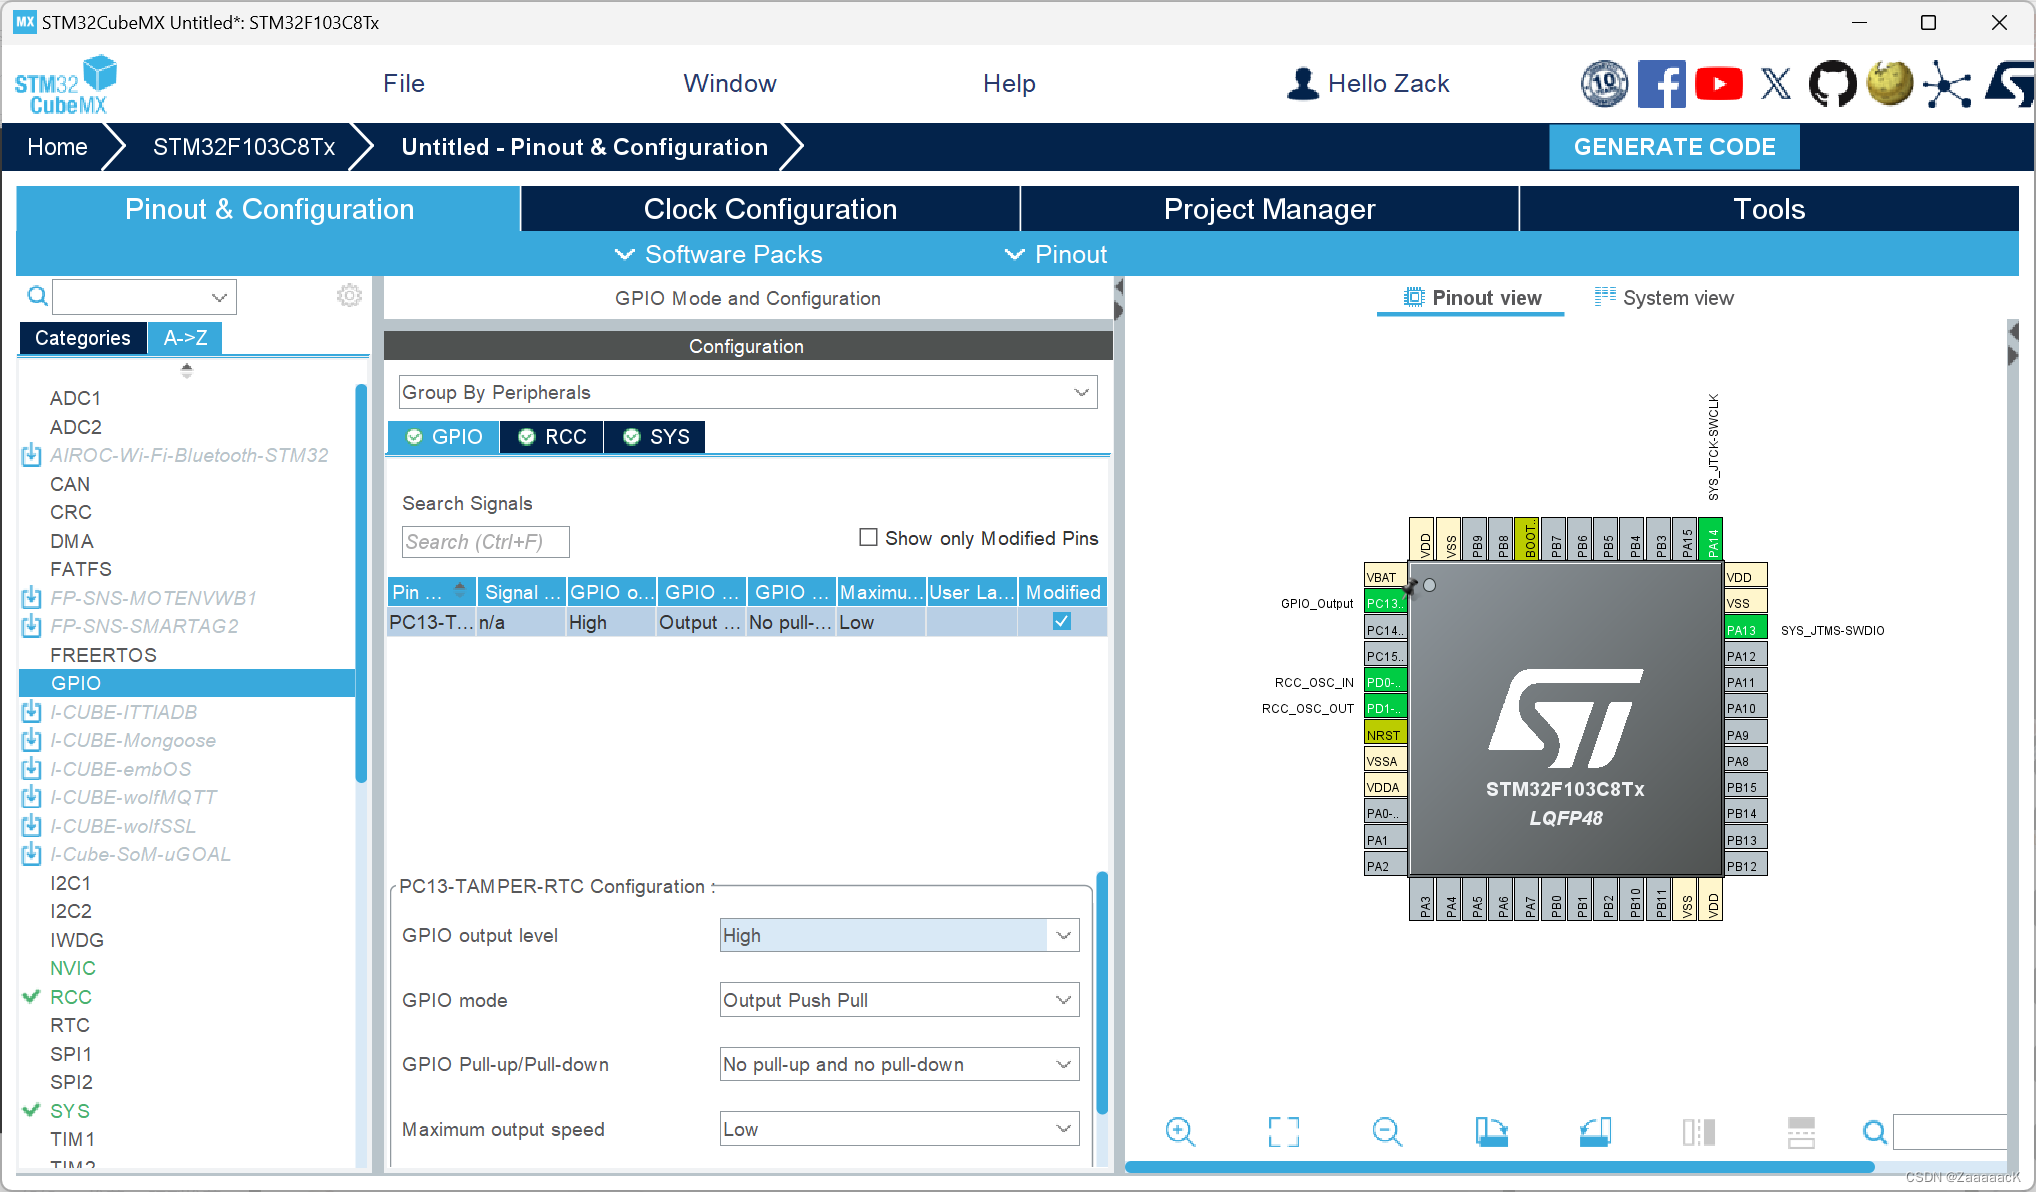
Task: Open the YouTube icon link
Action: [x=1718, y=84]
